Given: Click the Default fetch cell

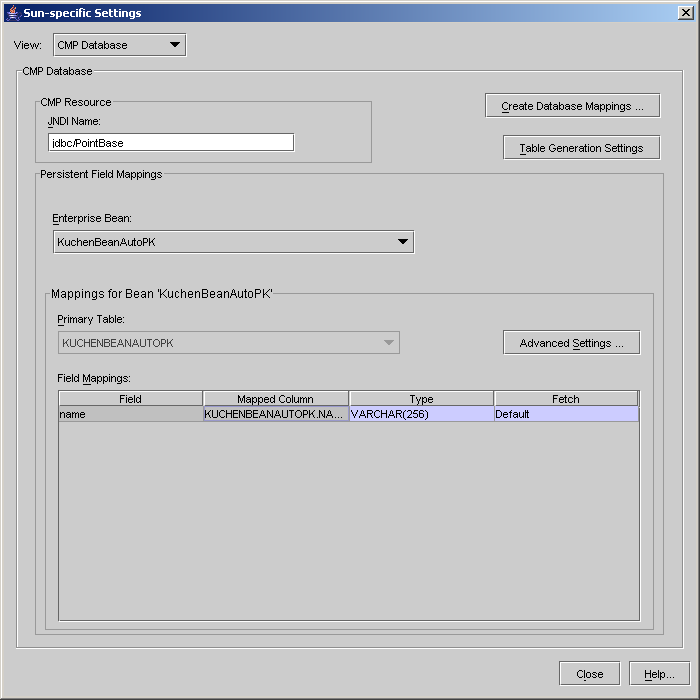Looking at the screenshot, I should (x=566, y=414).
